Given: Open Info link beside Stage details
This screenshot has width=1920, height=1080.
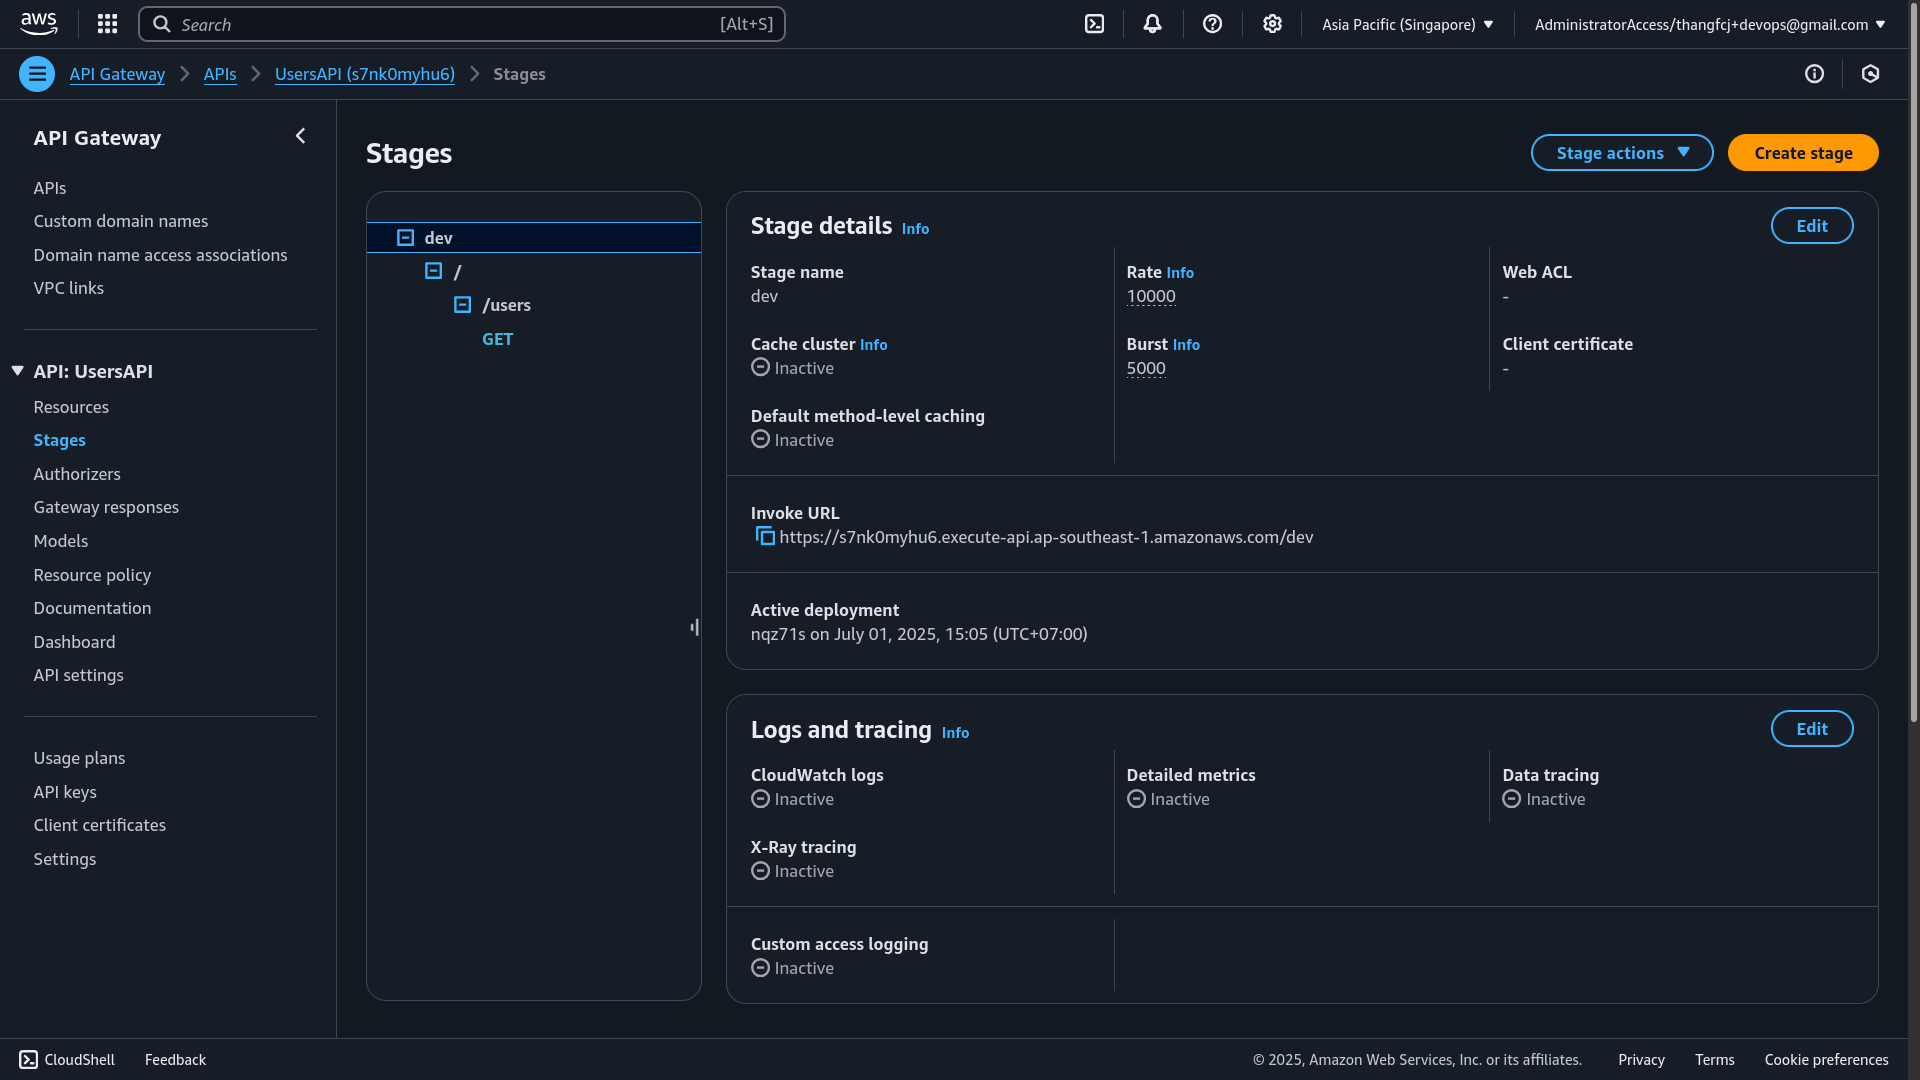Looking at the screenshot, I should 915,229.
